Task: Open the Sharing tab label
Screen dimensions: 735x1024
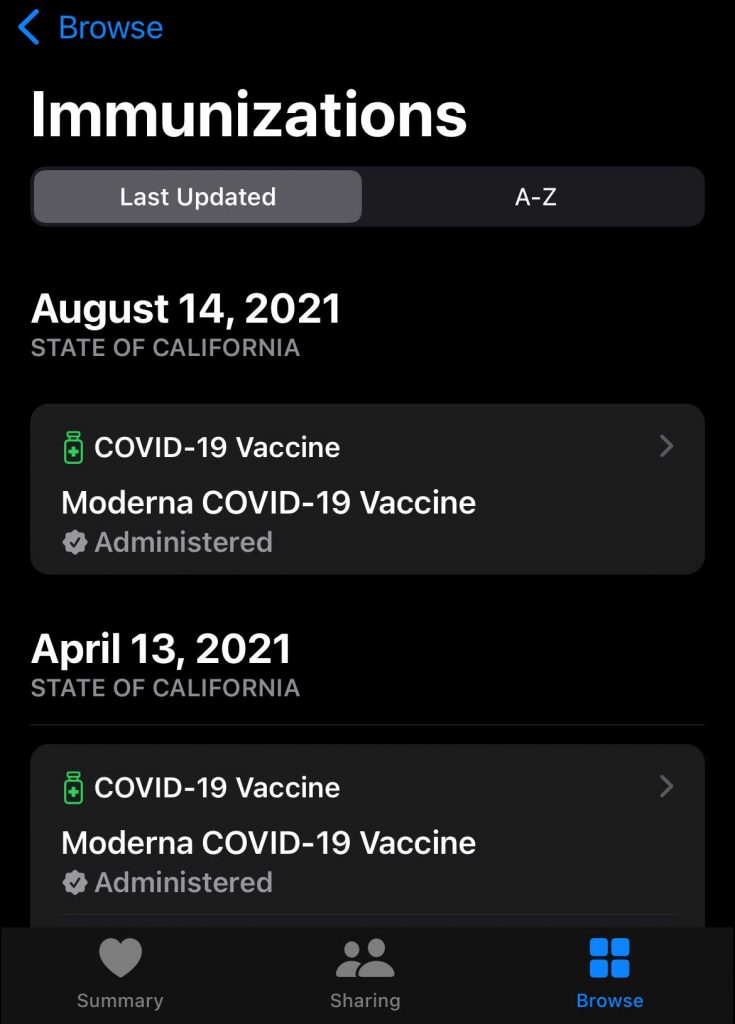Action: click(365, 1000)
